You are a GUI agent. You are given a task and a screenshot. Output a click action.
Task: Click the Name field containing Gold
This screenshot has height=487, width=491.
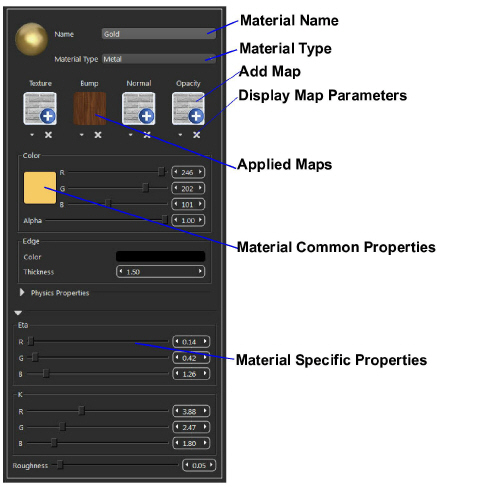click(x=159, y=34)
